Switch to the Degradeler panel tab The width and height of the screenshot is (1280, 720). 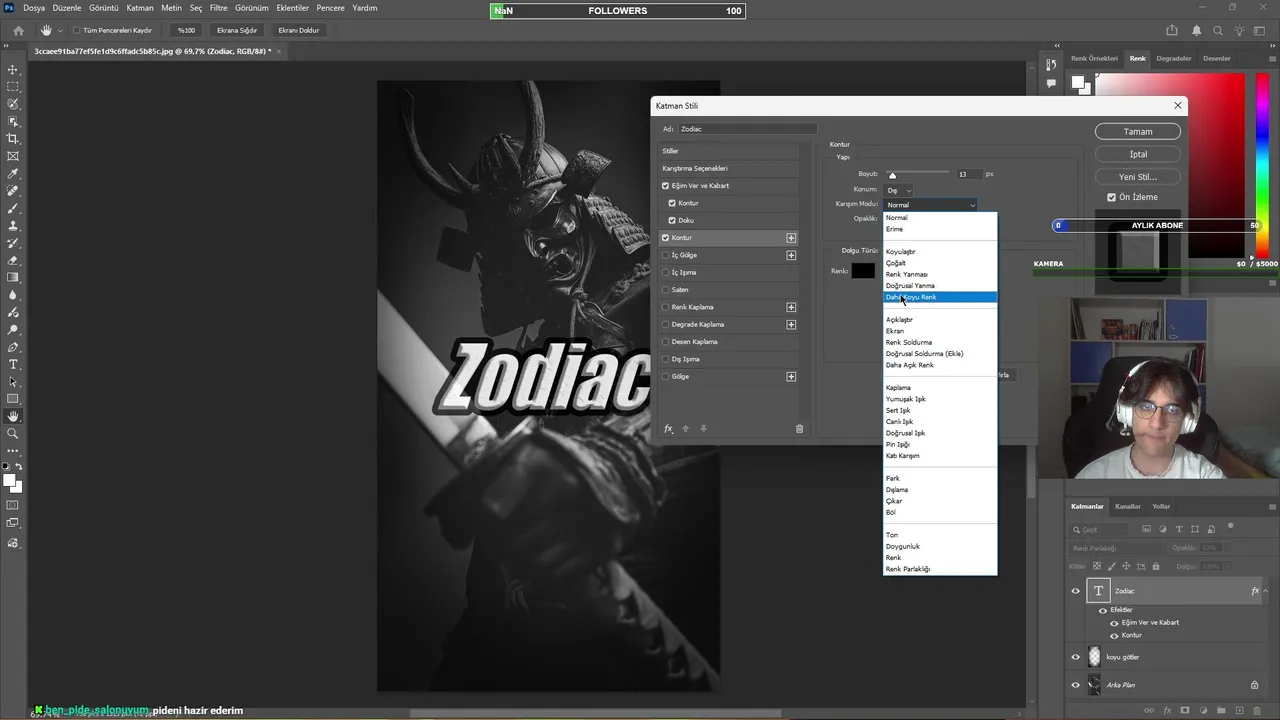[1174, 58]
